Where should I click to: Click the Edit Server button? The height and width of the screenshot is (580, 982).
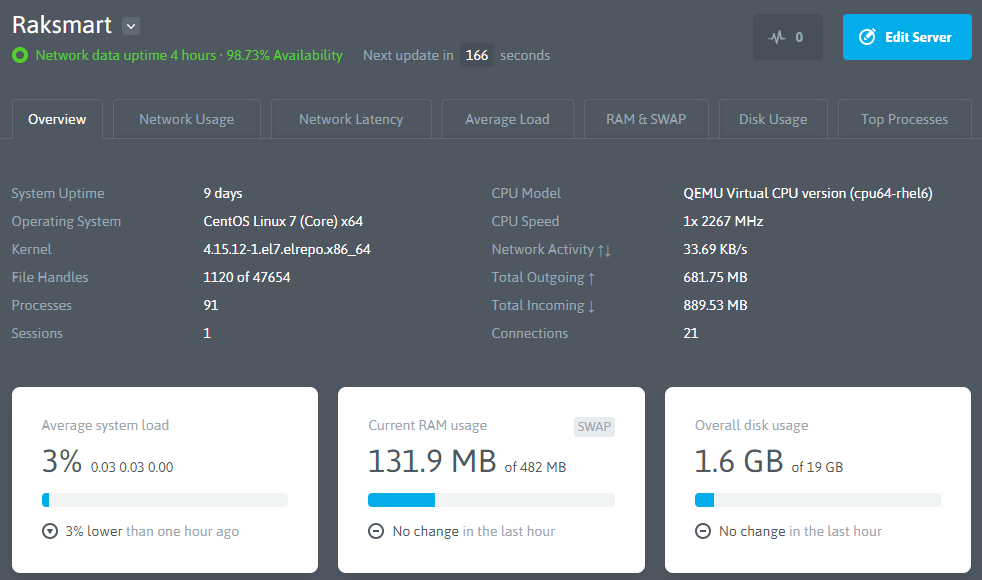[907, 37]
